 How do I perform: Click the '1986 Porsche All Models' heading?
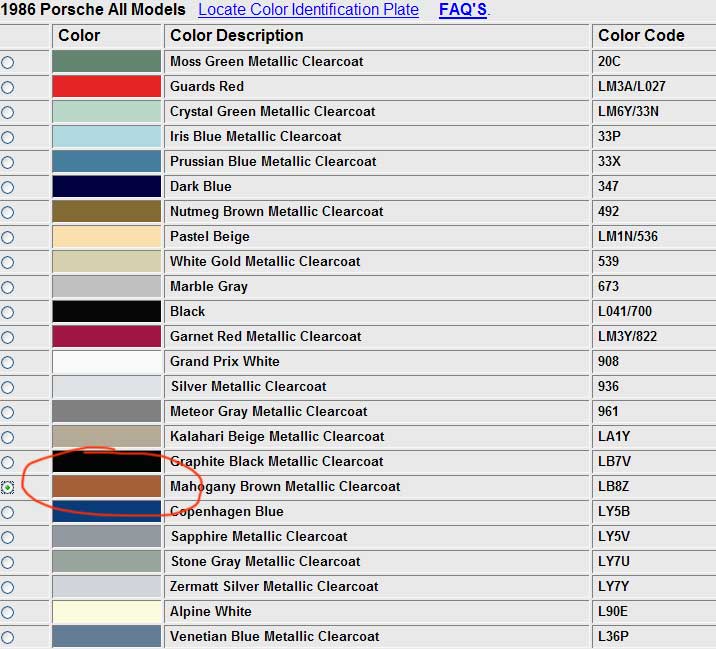click(x=93, y=10)
